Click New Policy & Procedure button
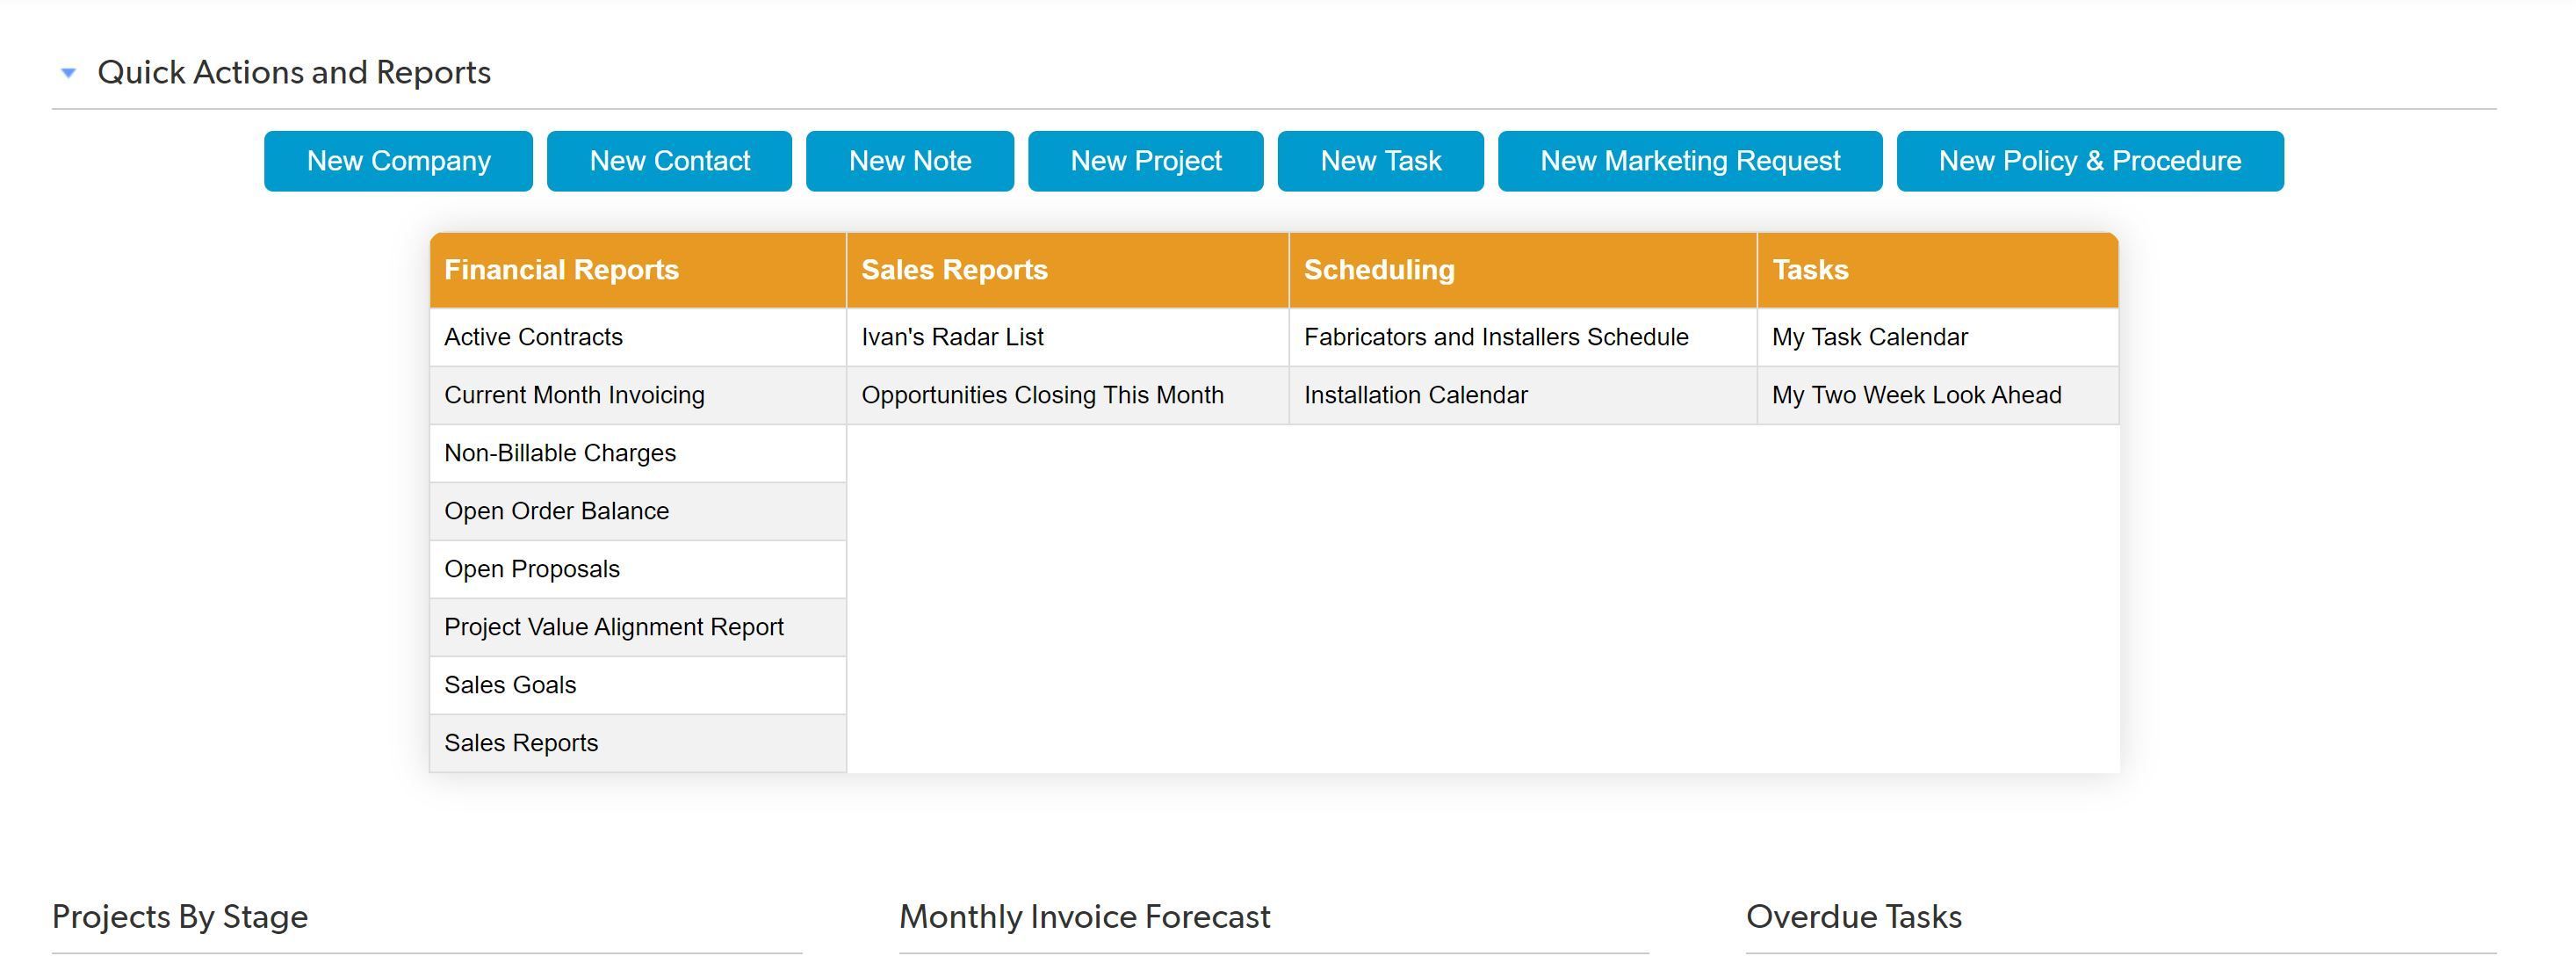Image resolution: width=2576 pixels, height=956 pixels. coord(2089,161)
